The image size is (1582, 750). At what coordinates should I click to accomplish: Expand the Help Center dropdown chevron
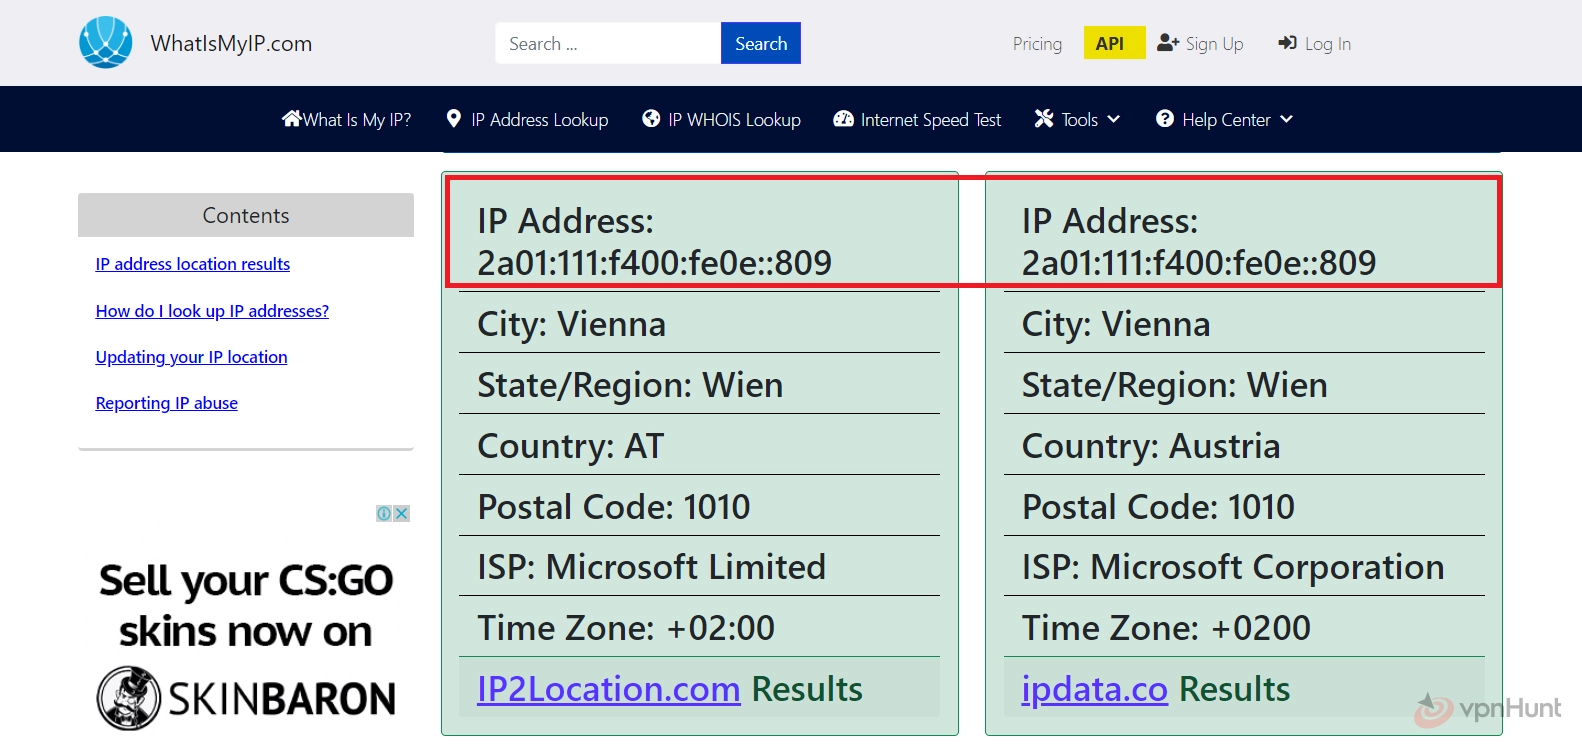pyautogui.click(x=1287, y=119)
